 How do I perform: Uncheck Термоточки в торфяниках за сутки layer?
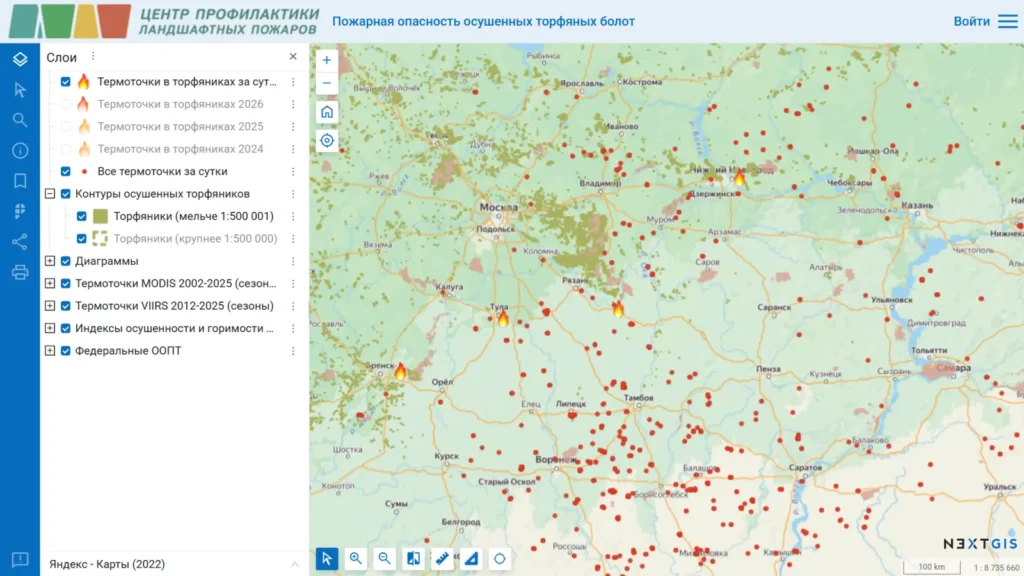(x=65, y=82)
